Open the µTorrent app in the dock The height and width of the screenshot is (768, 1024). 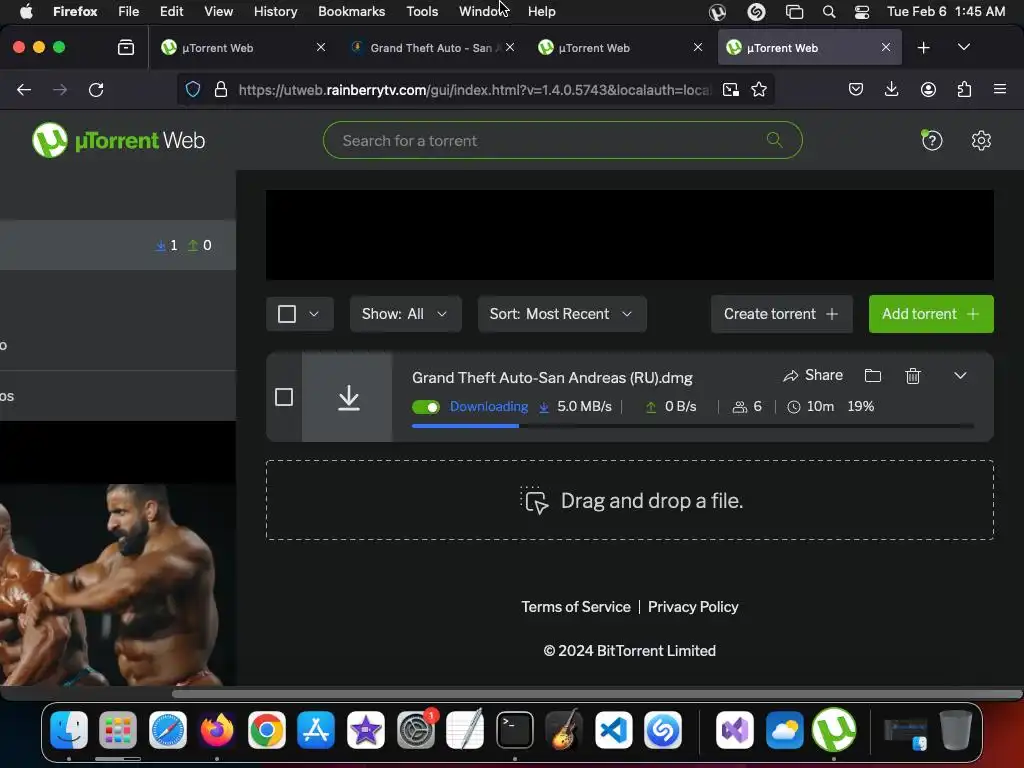point(834,729)
